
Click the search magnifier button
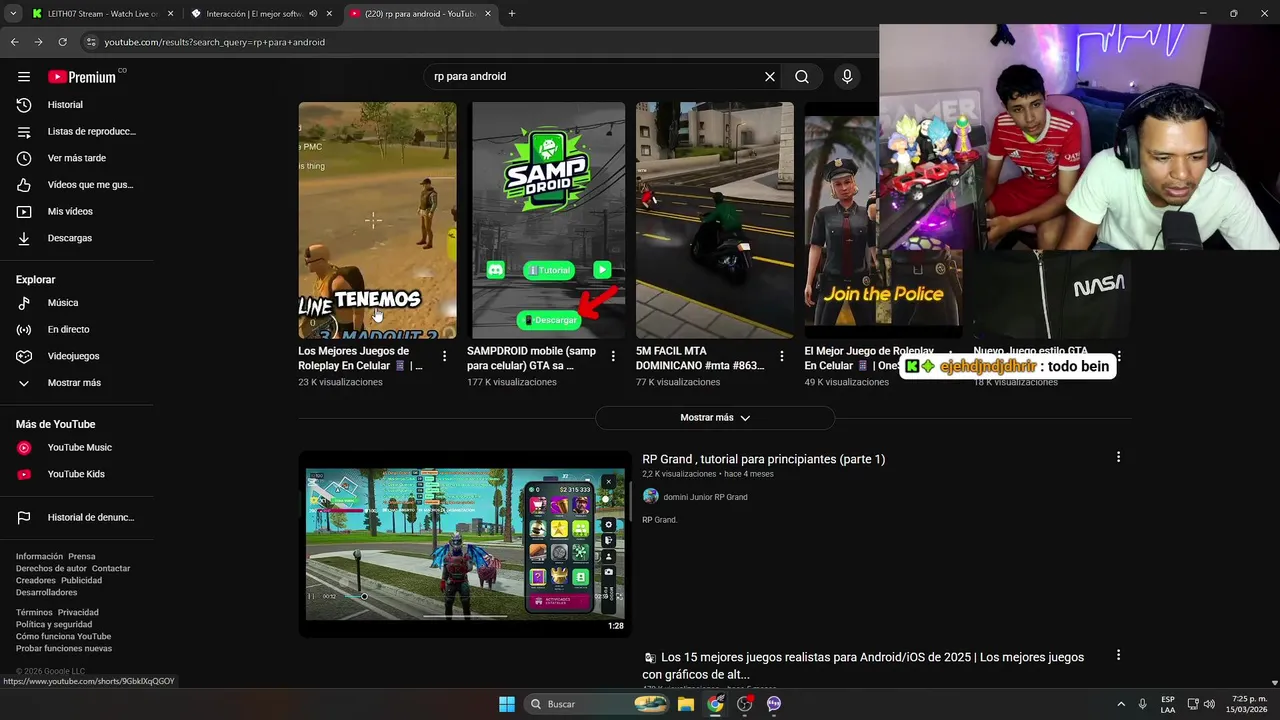802,77
